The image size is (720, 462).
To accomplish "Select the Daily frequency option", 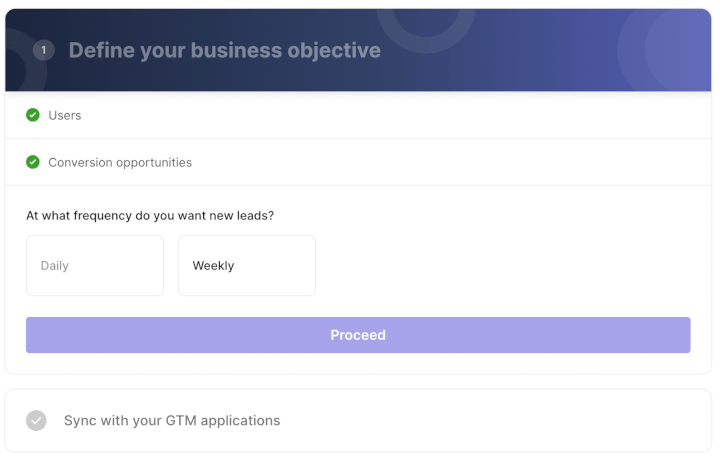I will (x=95, y=265).
